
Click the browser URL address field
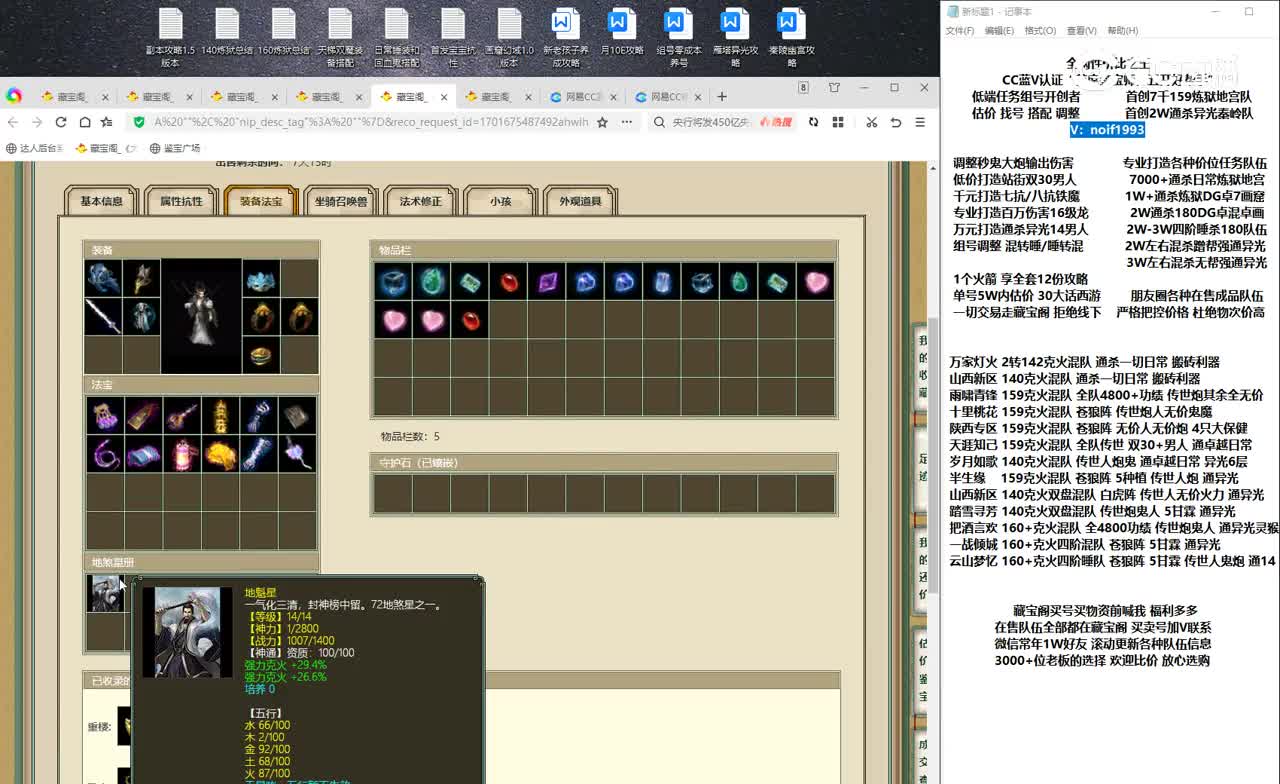click(x=370, y=122)
